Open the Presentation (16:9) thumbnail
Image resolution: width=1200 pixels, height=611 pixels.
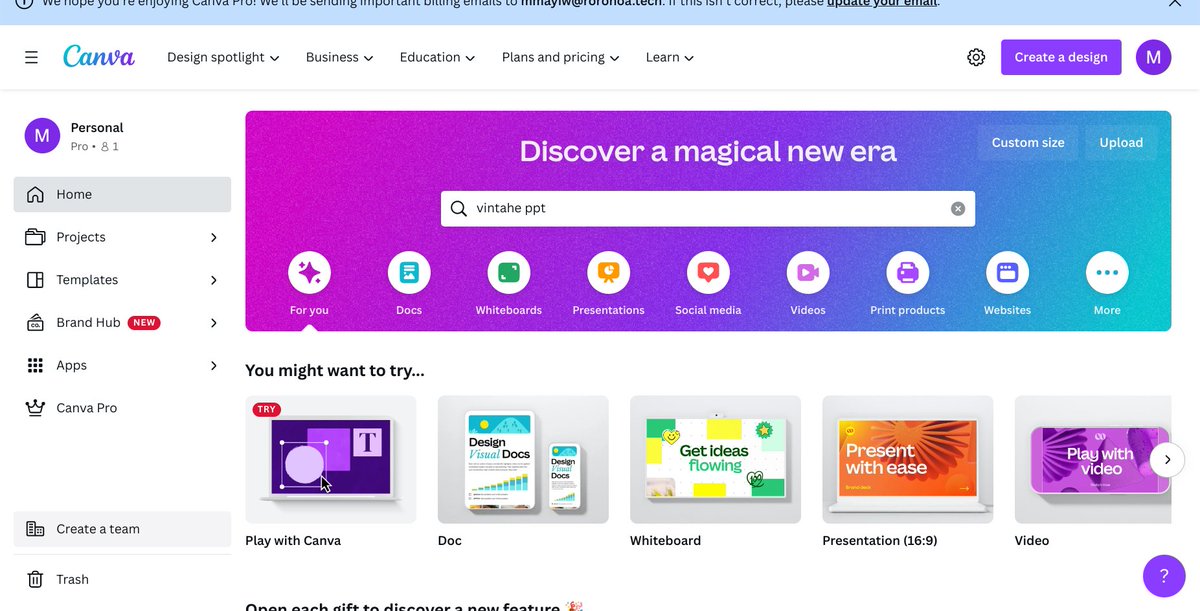click(x=908, y=460)
